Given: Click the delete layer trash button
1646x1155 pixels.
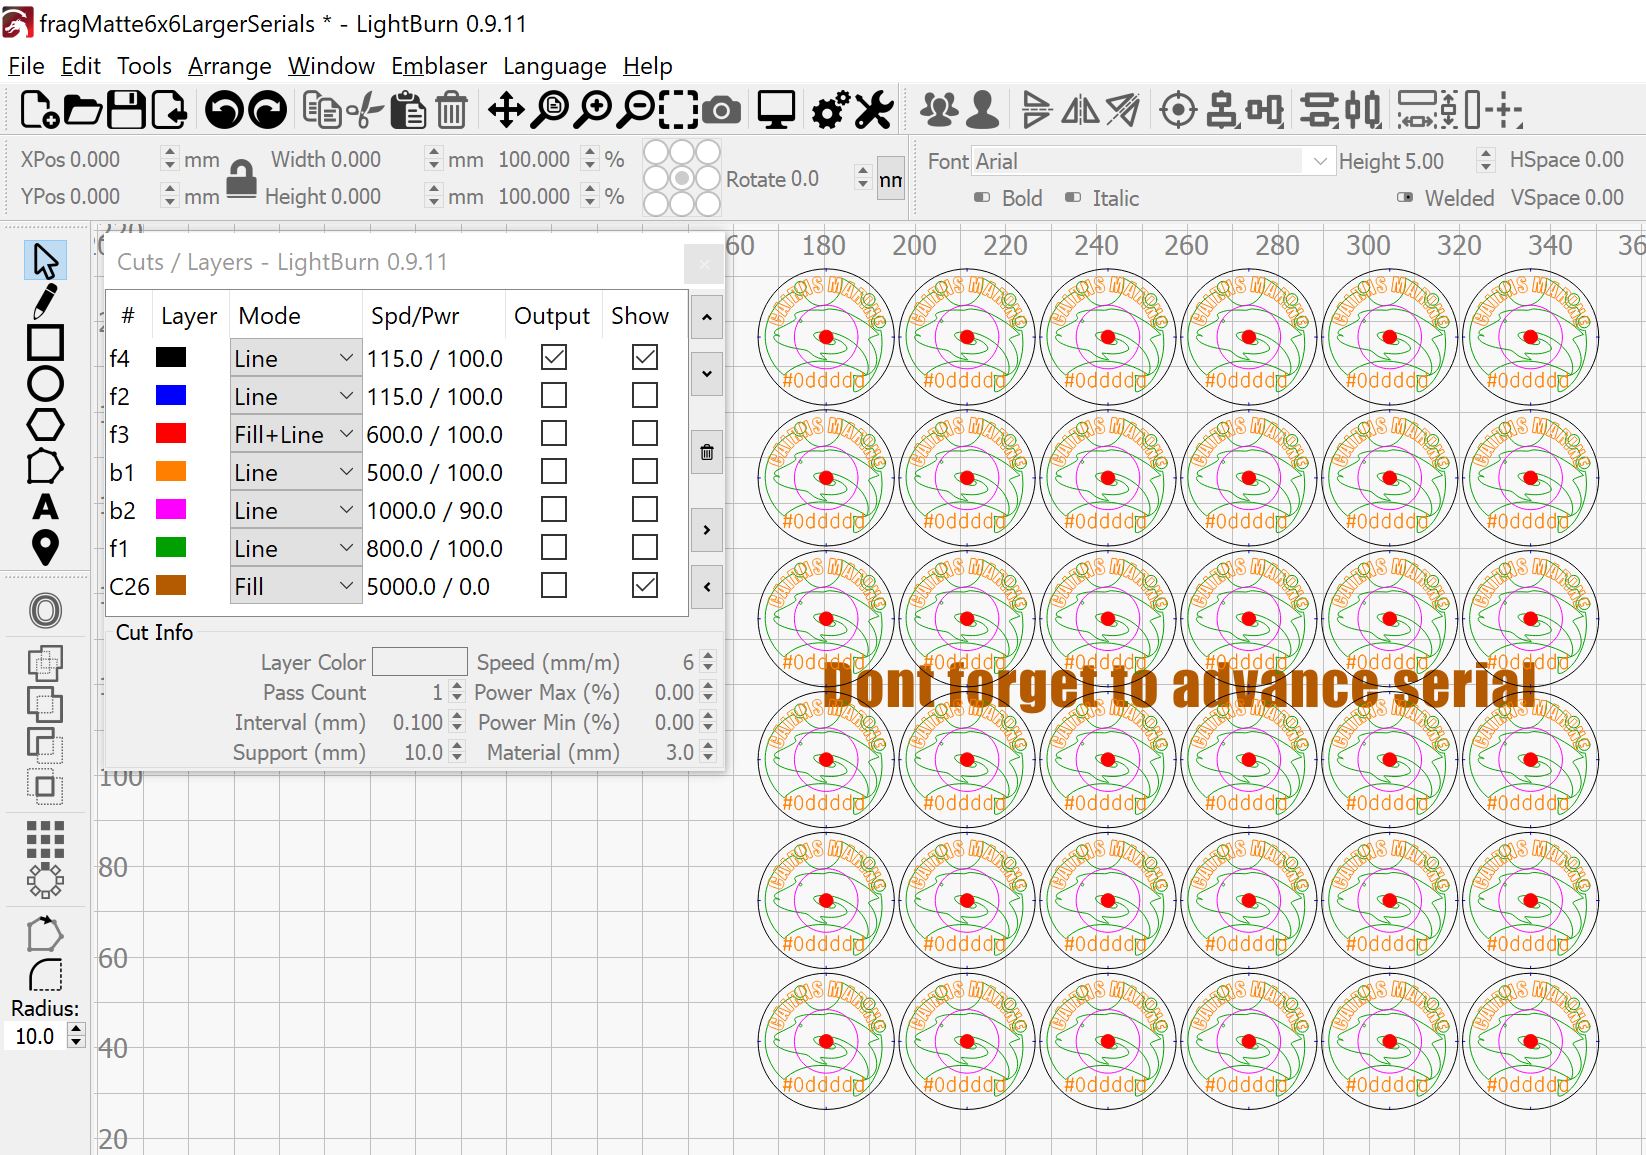Looking at the screenshot, I should click(x=707, y=452).
